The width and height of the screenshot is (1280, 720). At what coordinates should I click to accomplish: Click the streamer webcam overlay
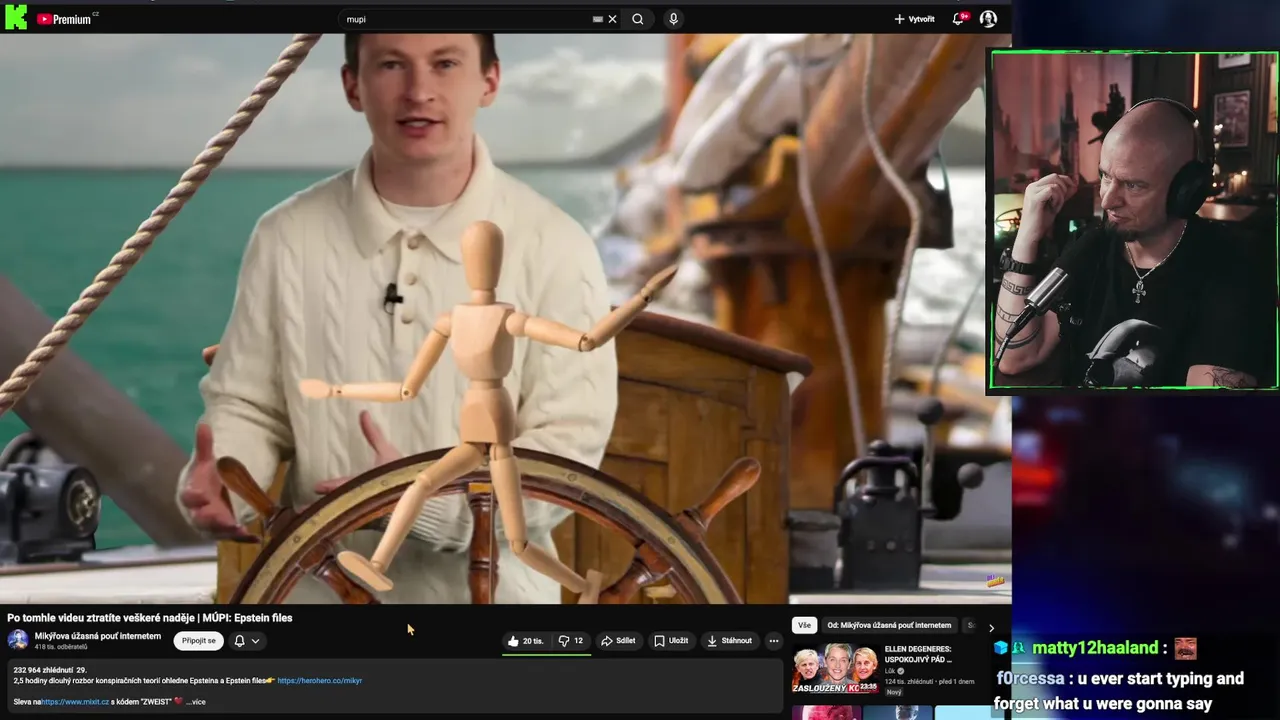click(1135, 220)
